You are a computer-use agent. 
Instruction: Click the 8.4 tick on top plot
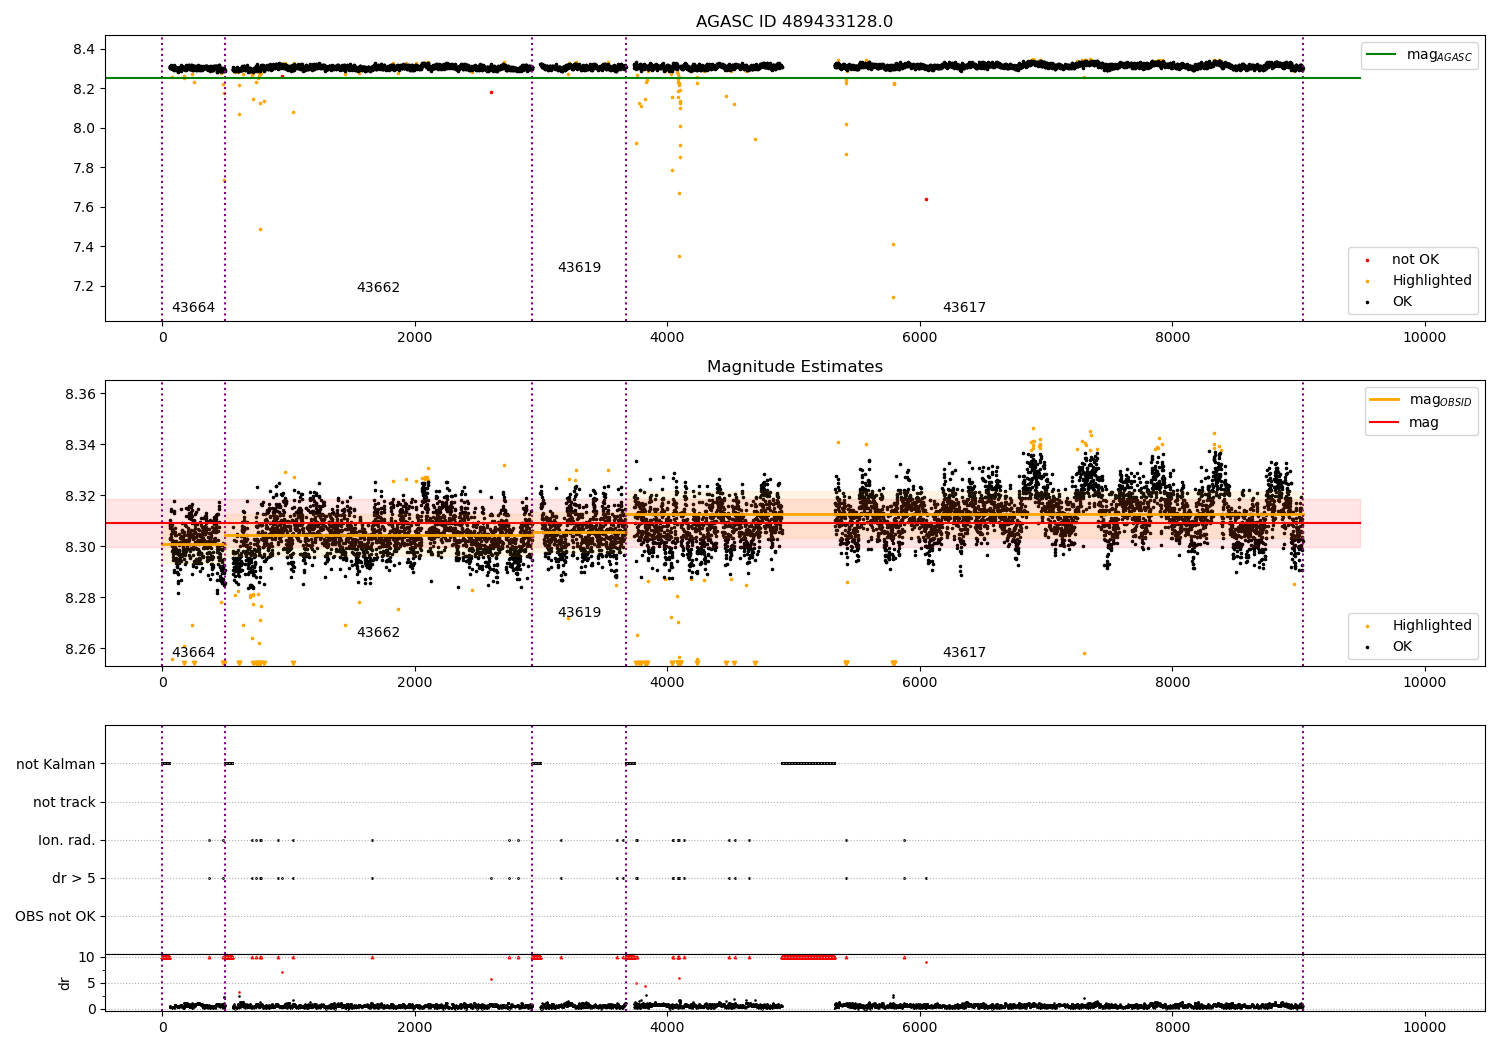click(x=84, y=50)
